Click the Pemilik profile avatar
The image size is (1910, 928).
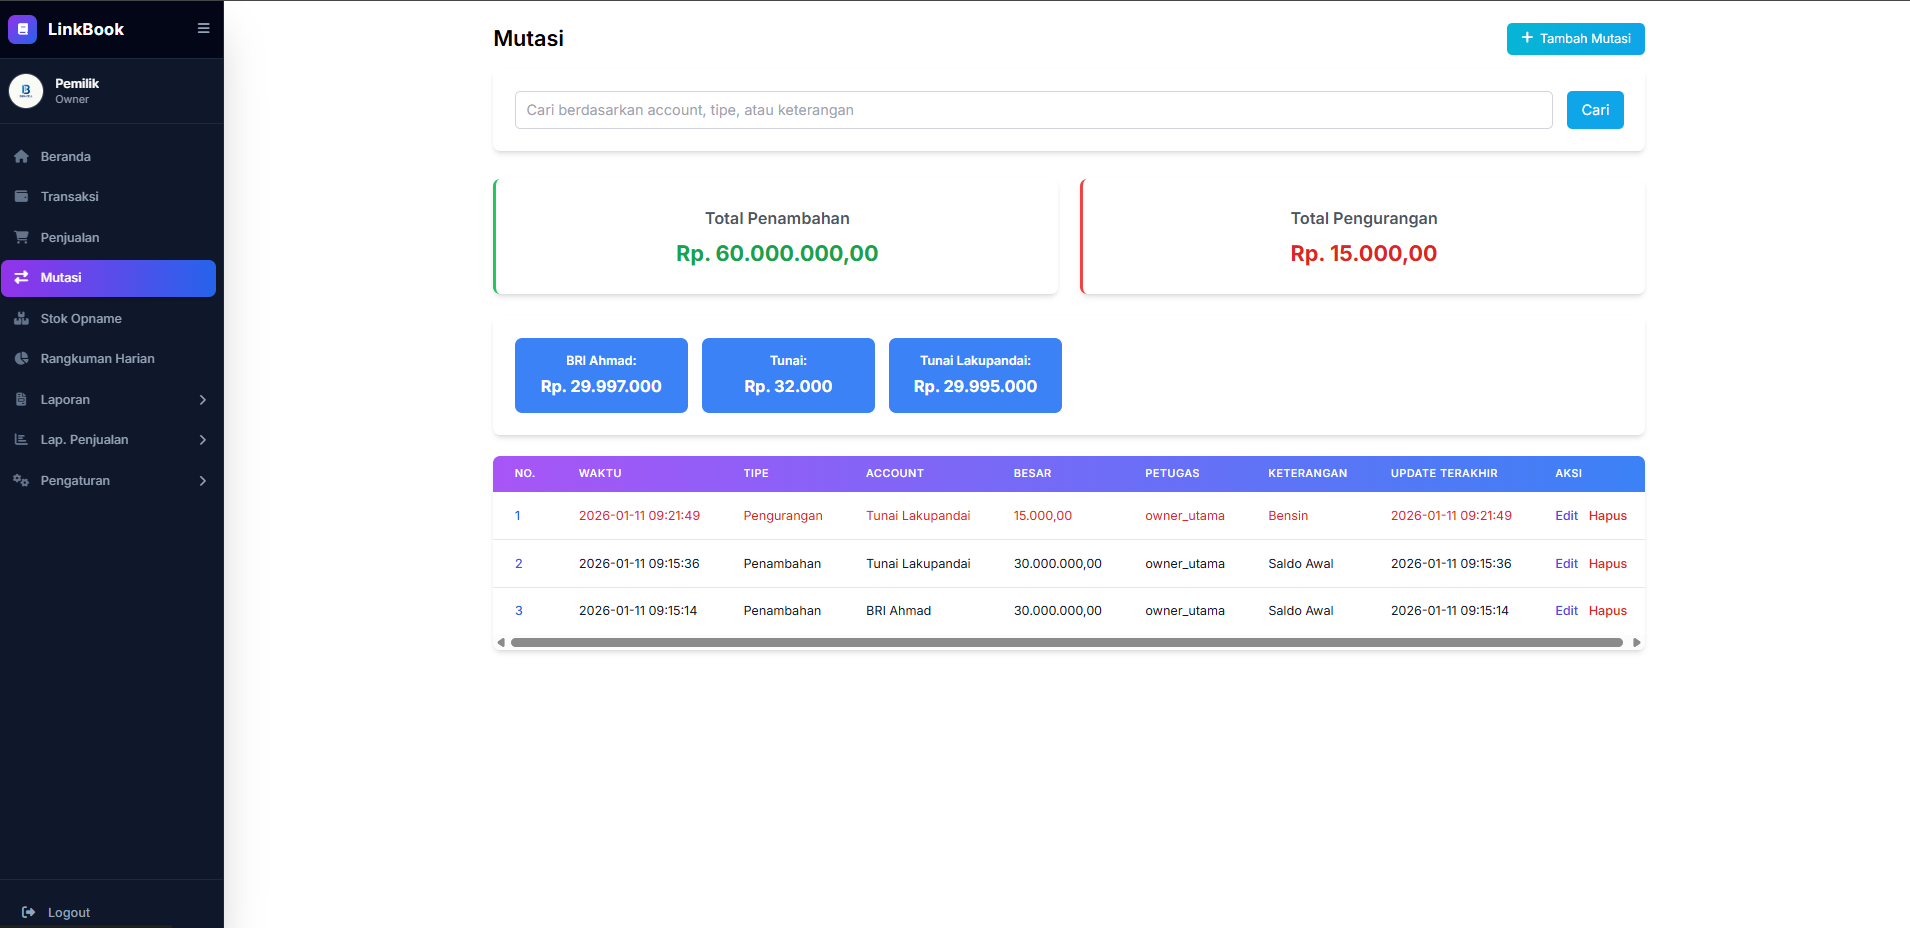point(26,91)
